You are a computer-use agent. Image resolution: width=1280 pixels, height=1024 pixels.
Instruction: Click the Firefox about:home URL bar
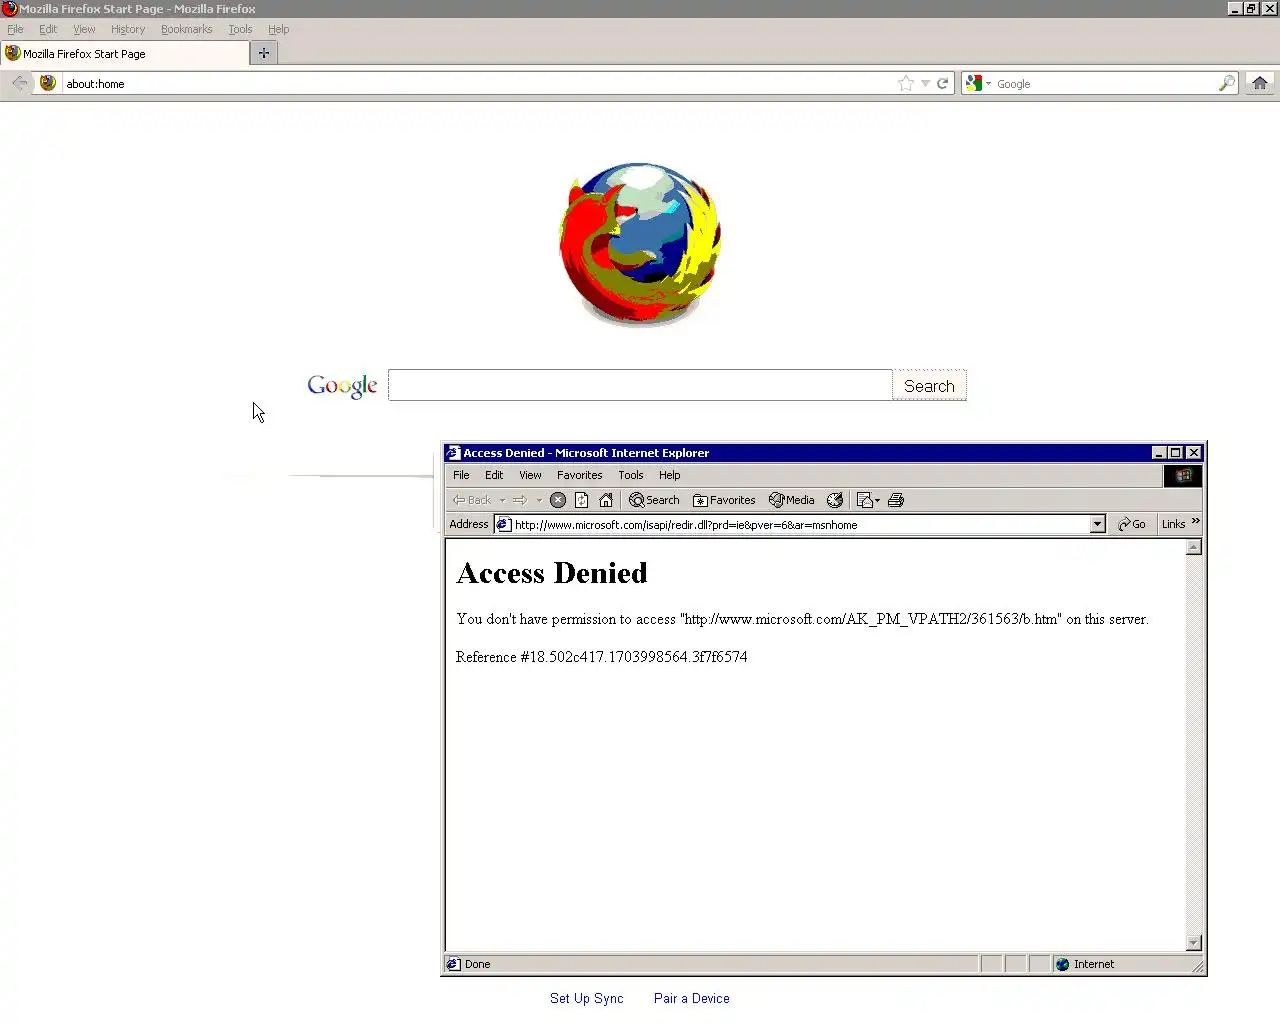pos(478,84)
